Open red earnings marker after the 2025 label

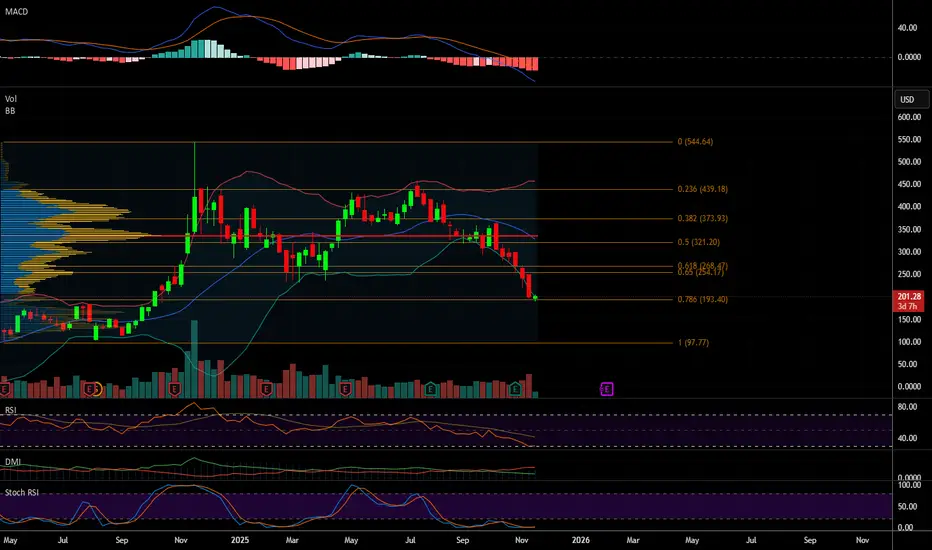click(266, 389)
